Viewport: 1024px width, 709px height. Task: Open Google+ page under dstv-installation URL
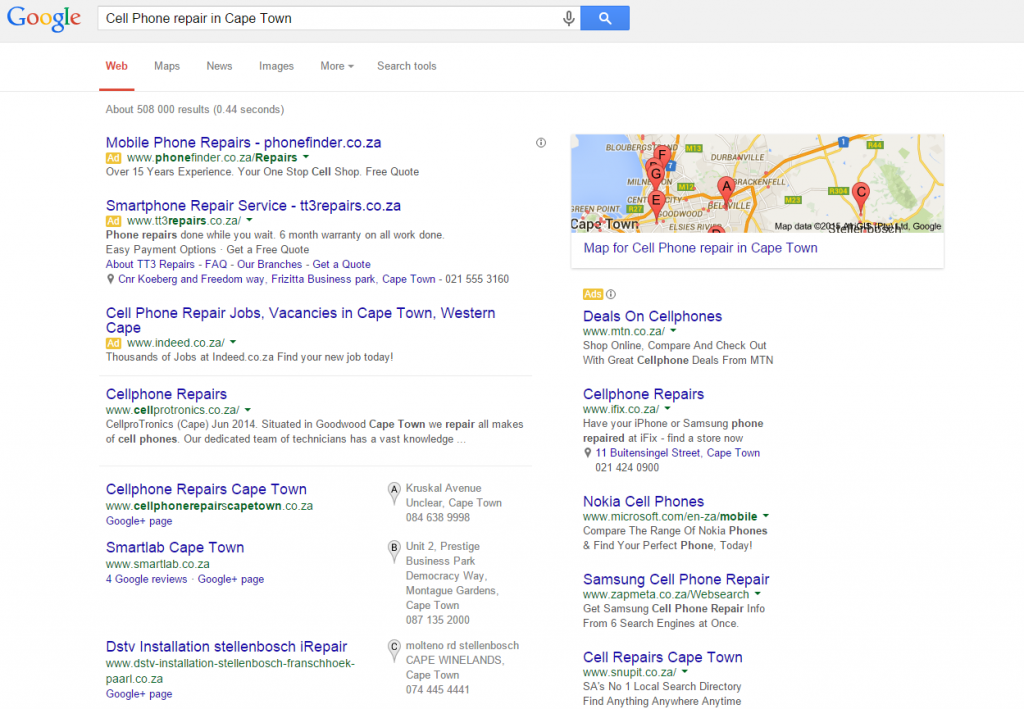click(x=139, y=694)
